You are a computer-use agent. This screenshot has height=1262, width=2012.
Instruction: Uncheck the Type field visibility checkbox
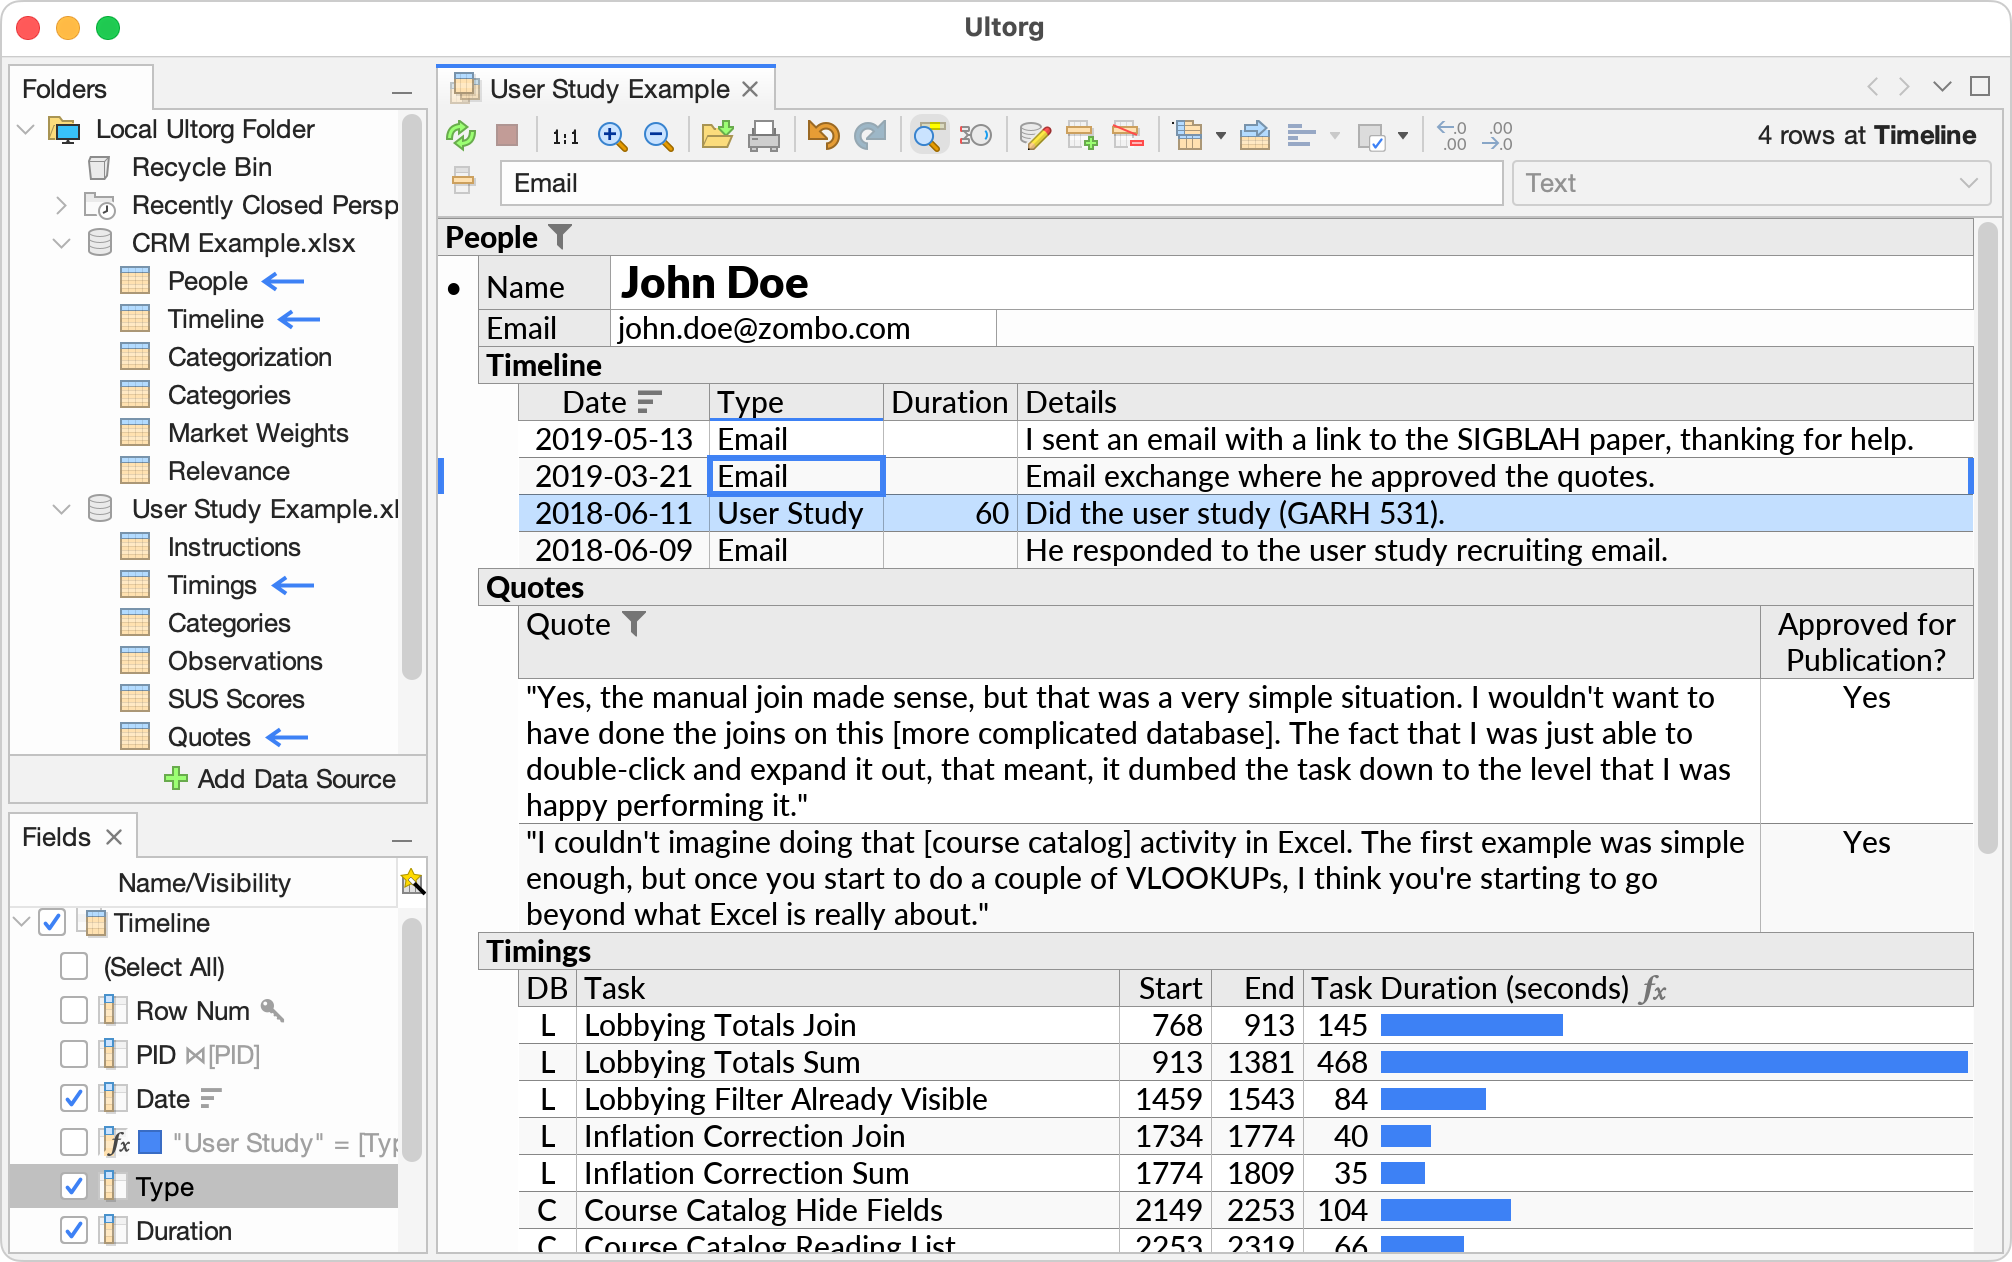[73, 1187]
